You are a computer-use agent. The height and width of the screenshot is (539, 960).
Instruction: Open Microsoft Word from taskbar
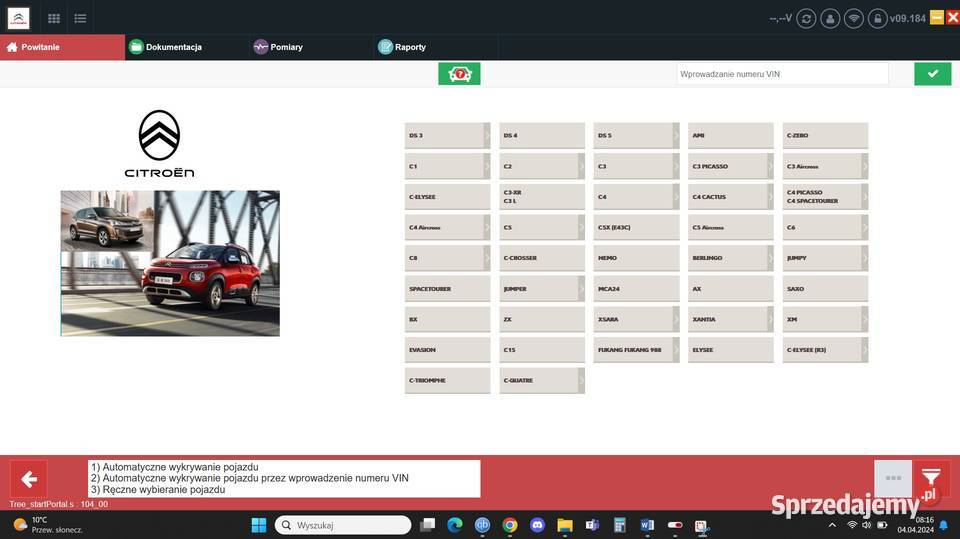point(647,525)
